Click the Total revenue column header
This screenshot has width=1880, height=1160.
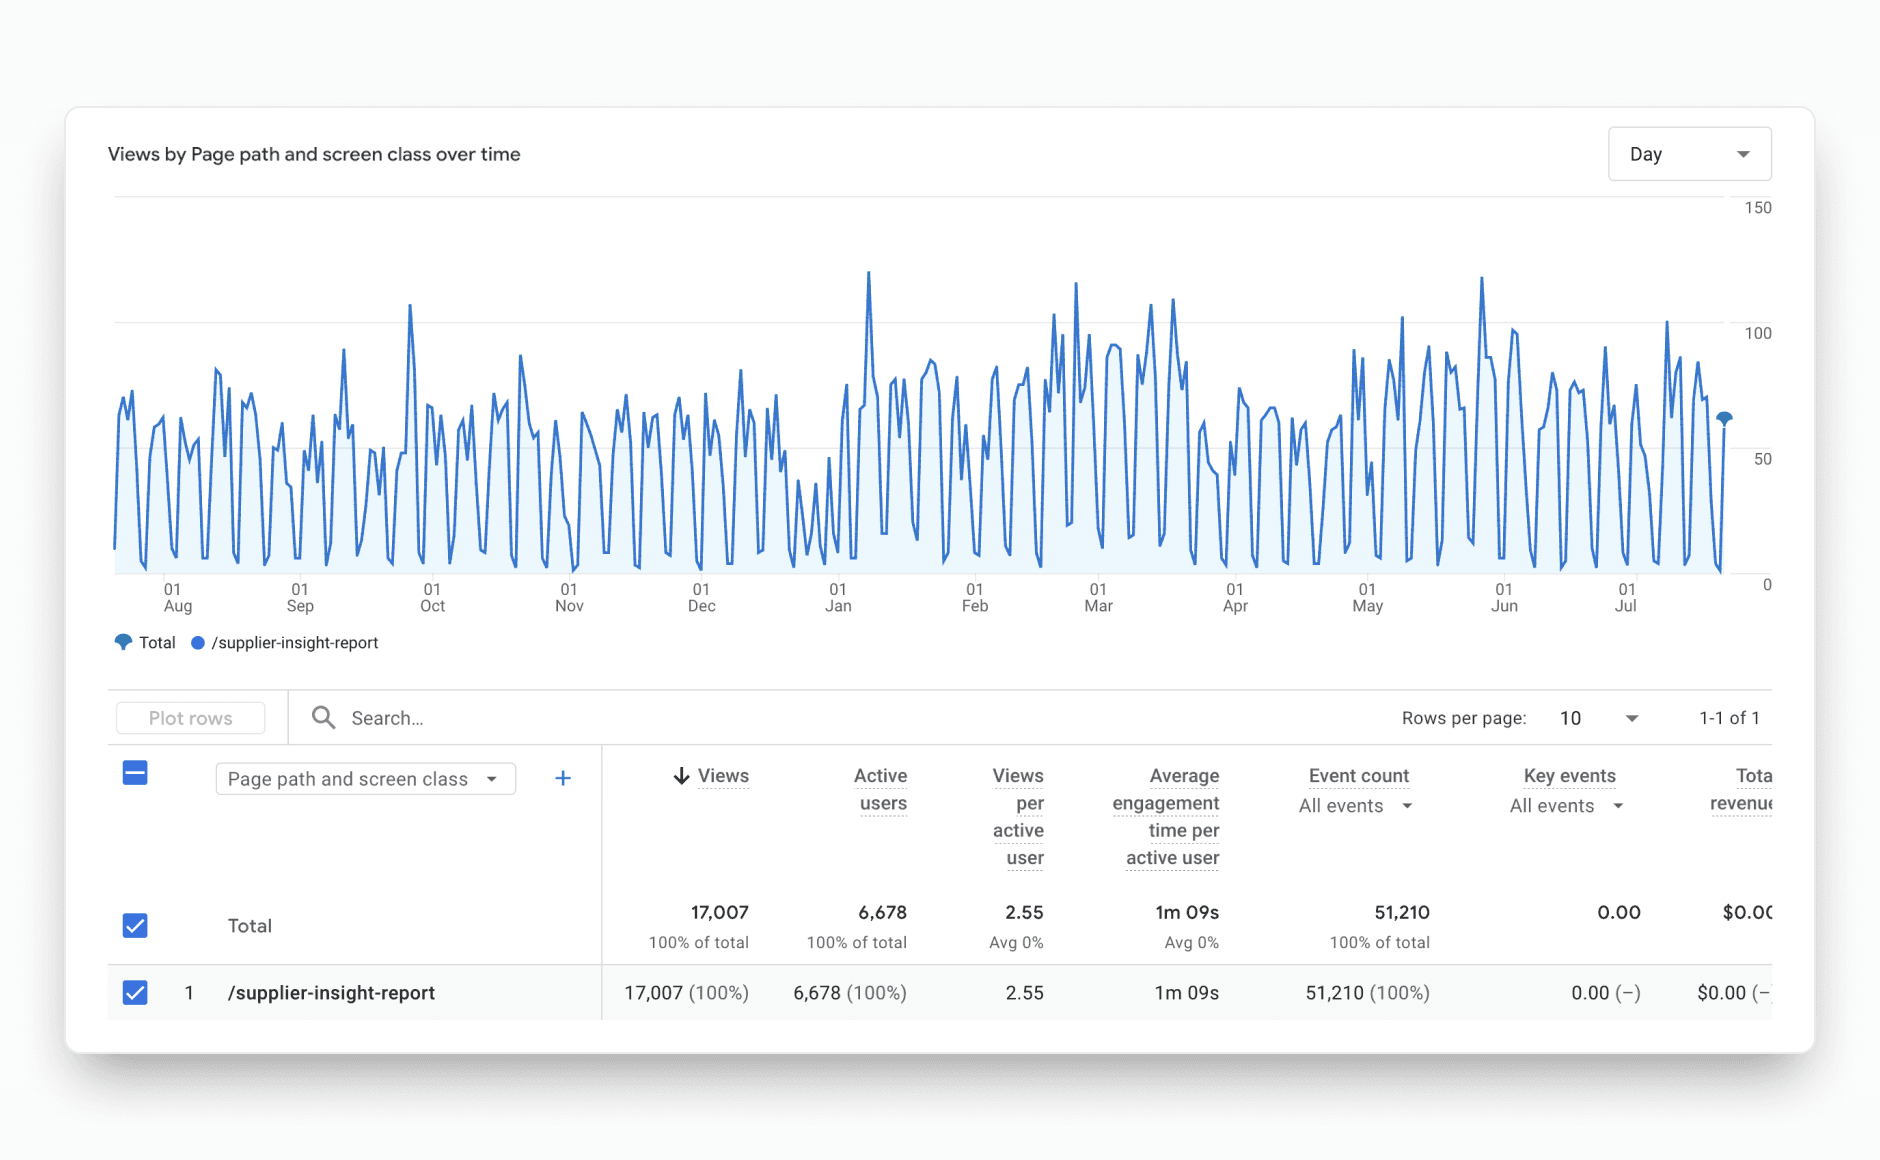point(1741,789)
